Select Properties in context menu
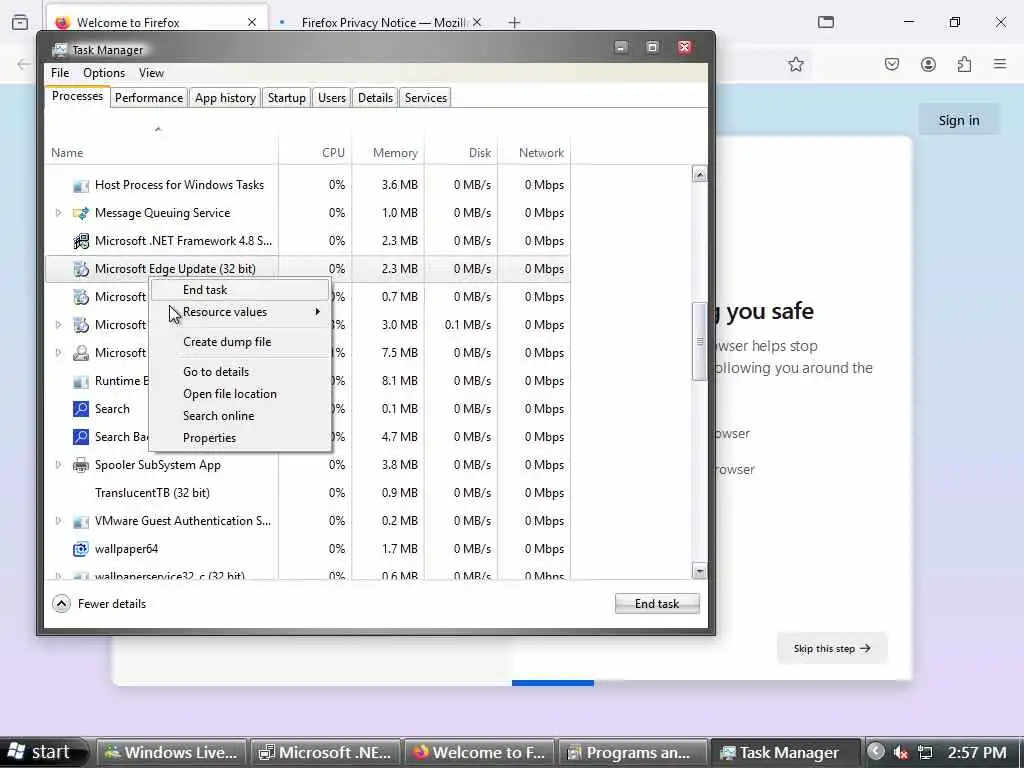1024x768 pixels. click(x=240, y=438)
